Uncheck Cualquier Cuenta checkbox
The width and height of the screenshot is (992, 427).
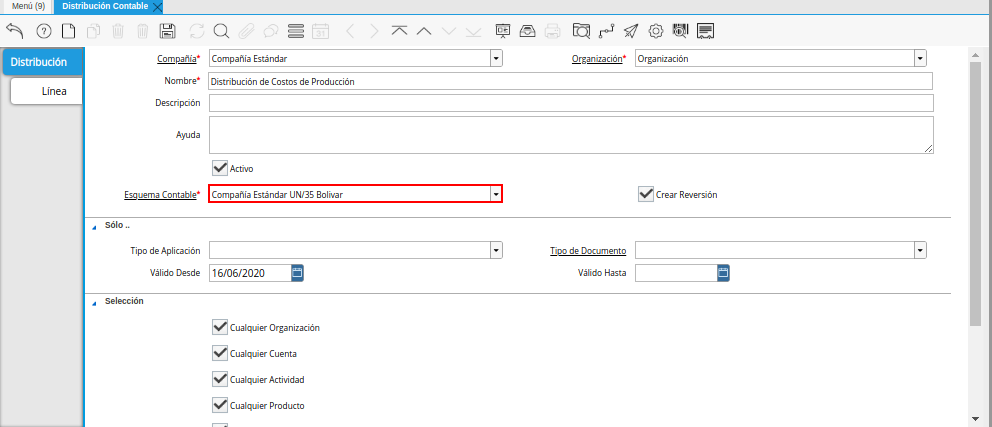220,354
